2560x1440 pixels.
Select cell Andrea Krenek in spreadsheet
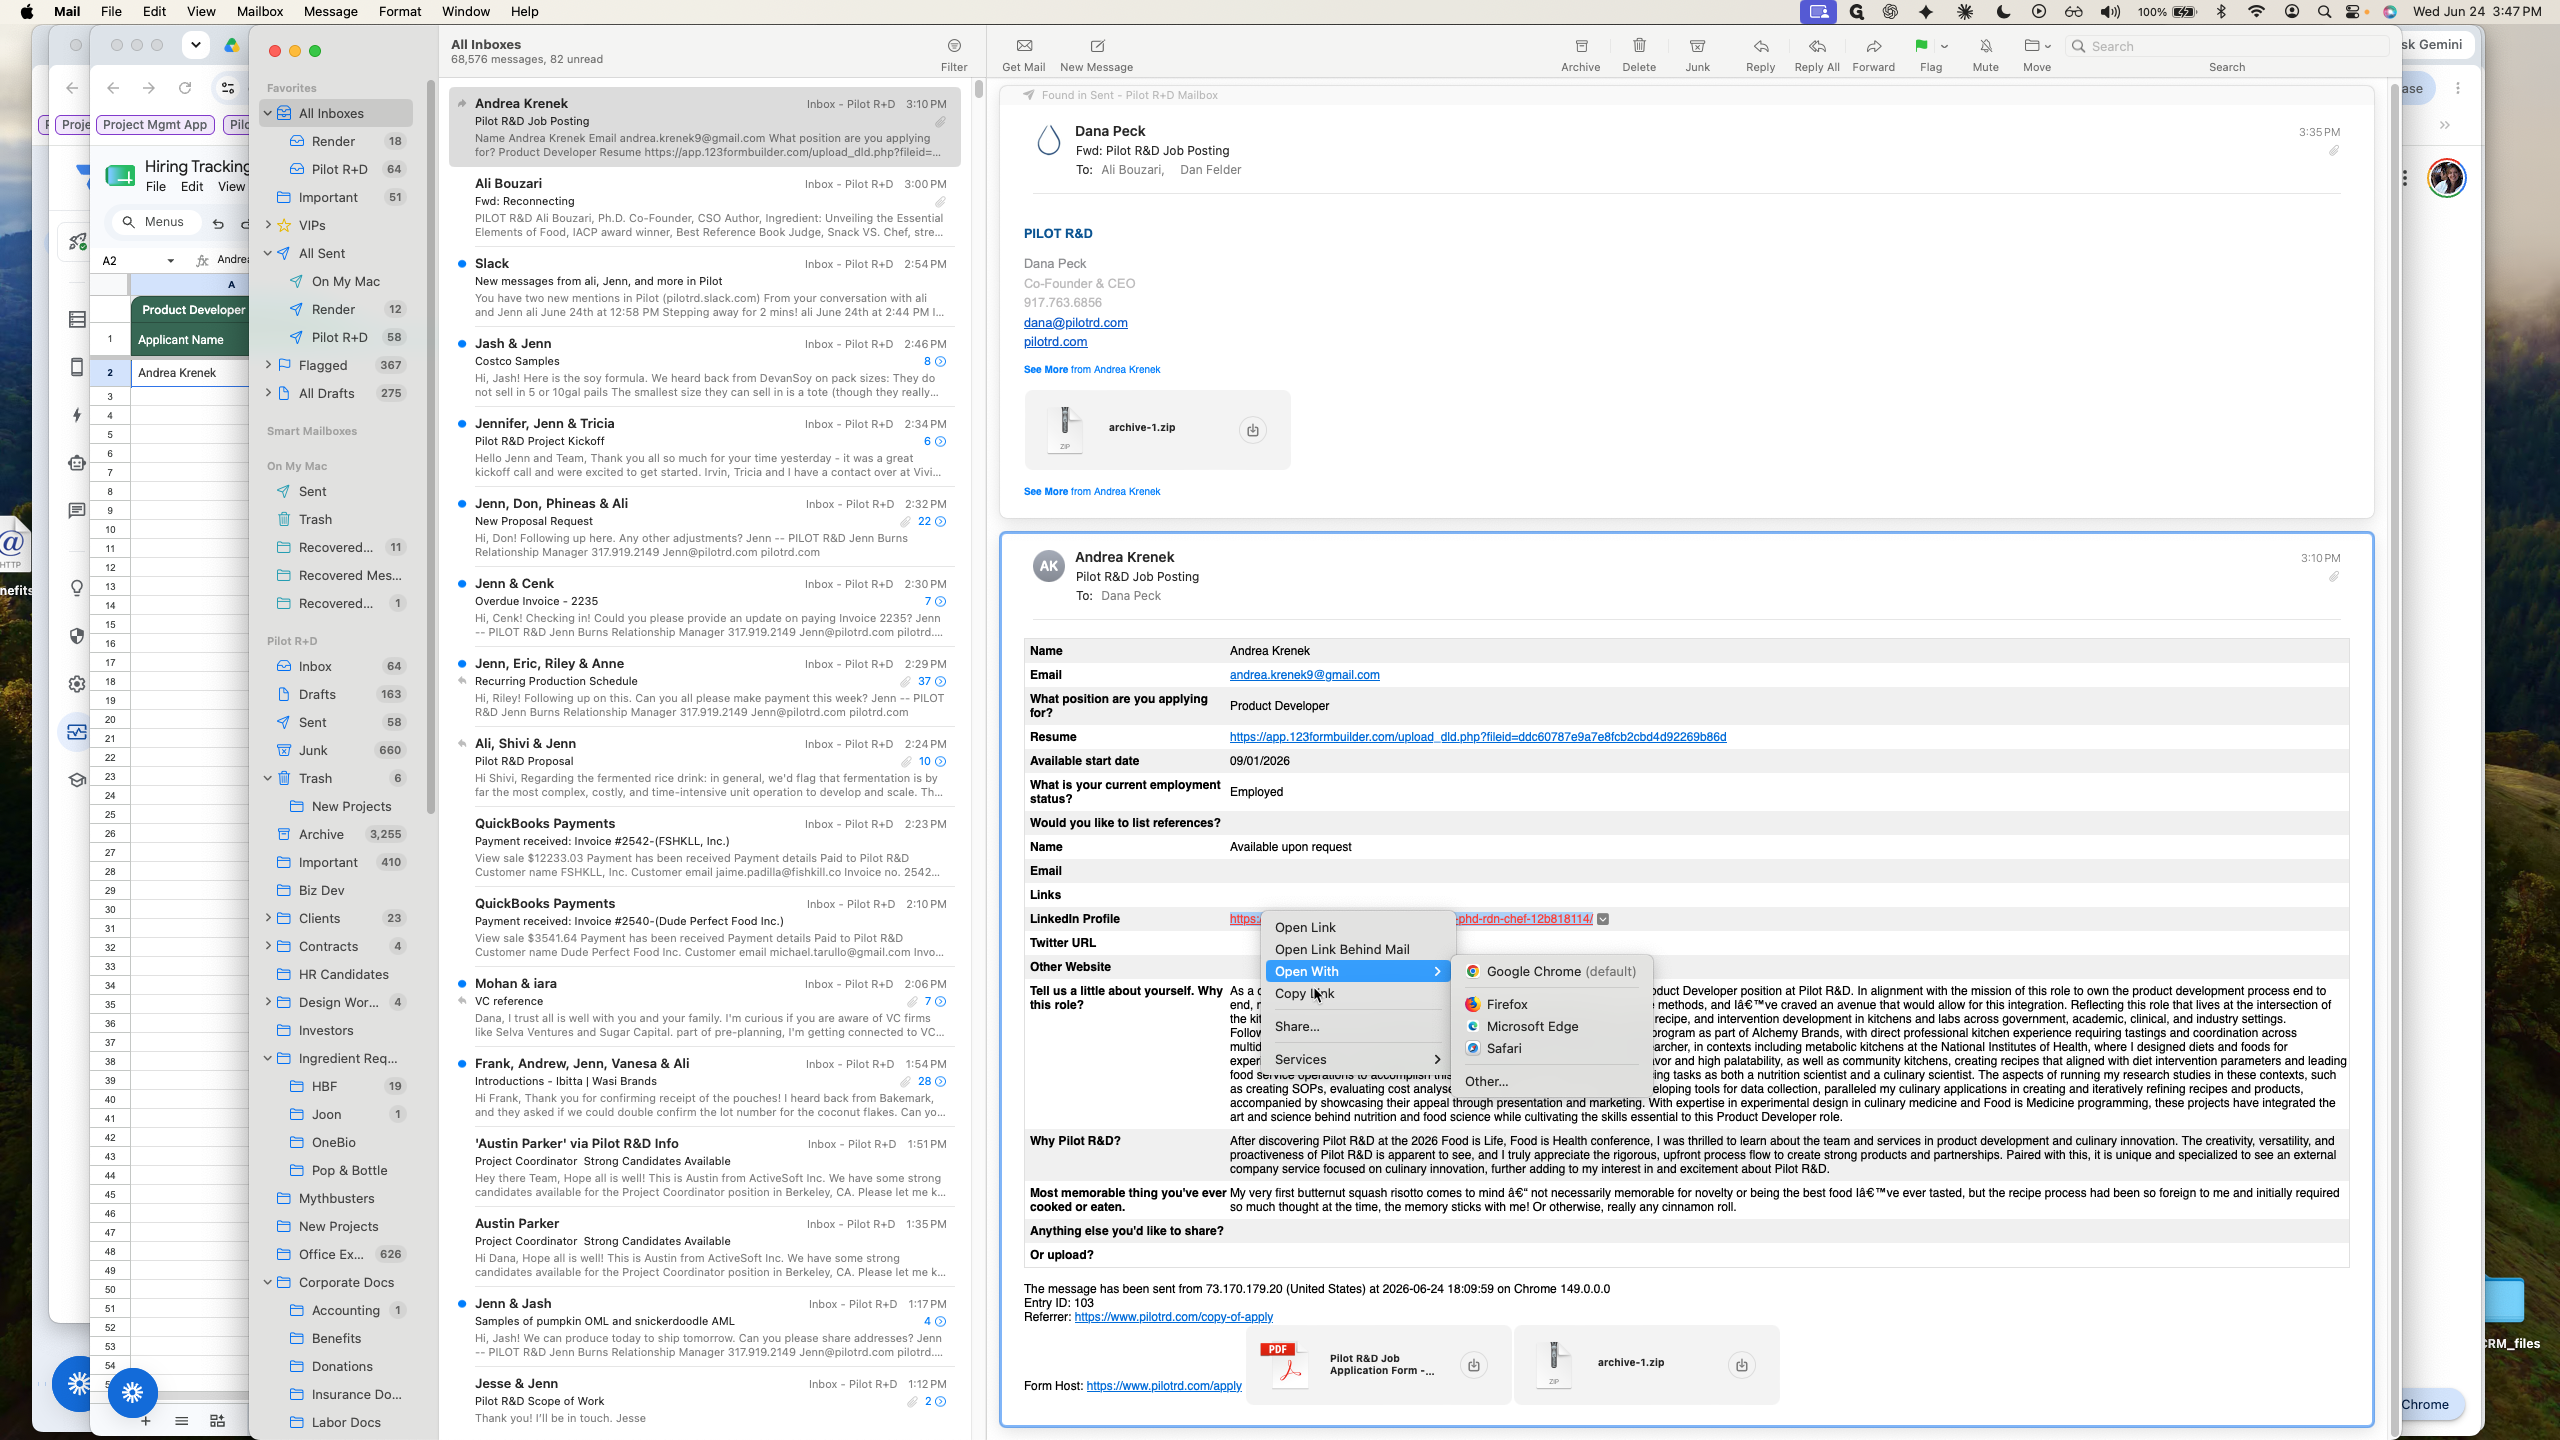tap(189, 373)
